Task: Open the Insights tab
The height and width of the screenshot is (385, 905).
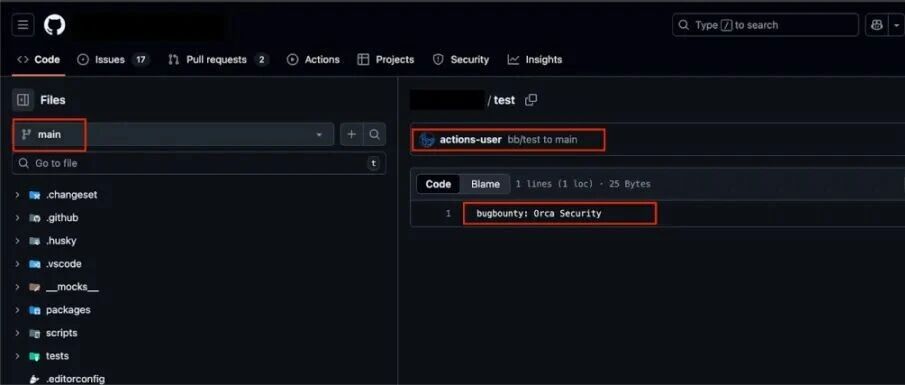Action: (x=534, y=59)
